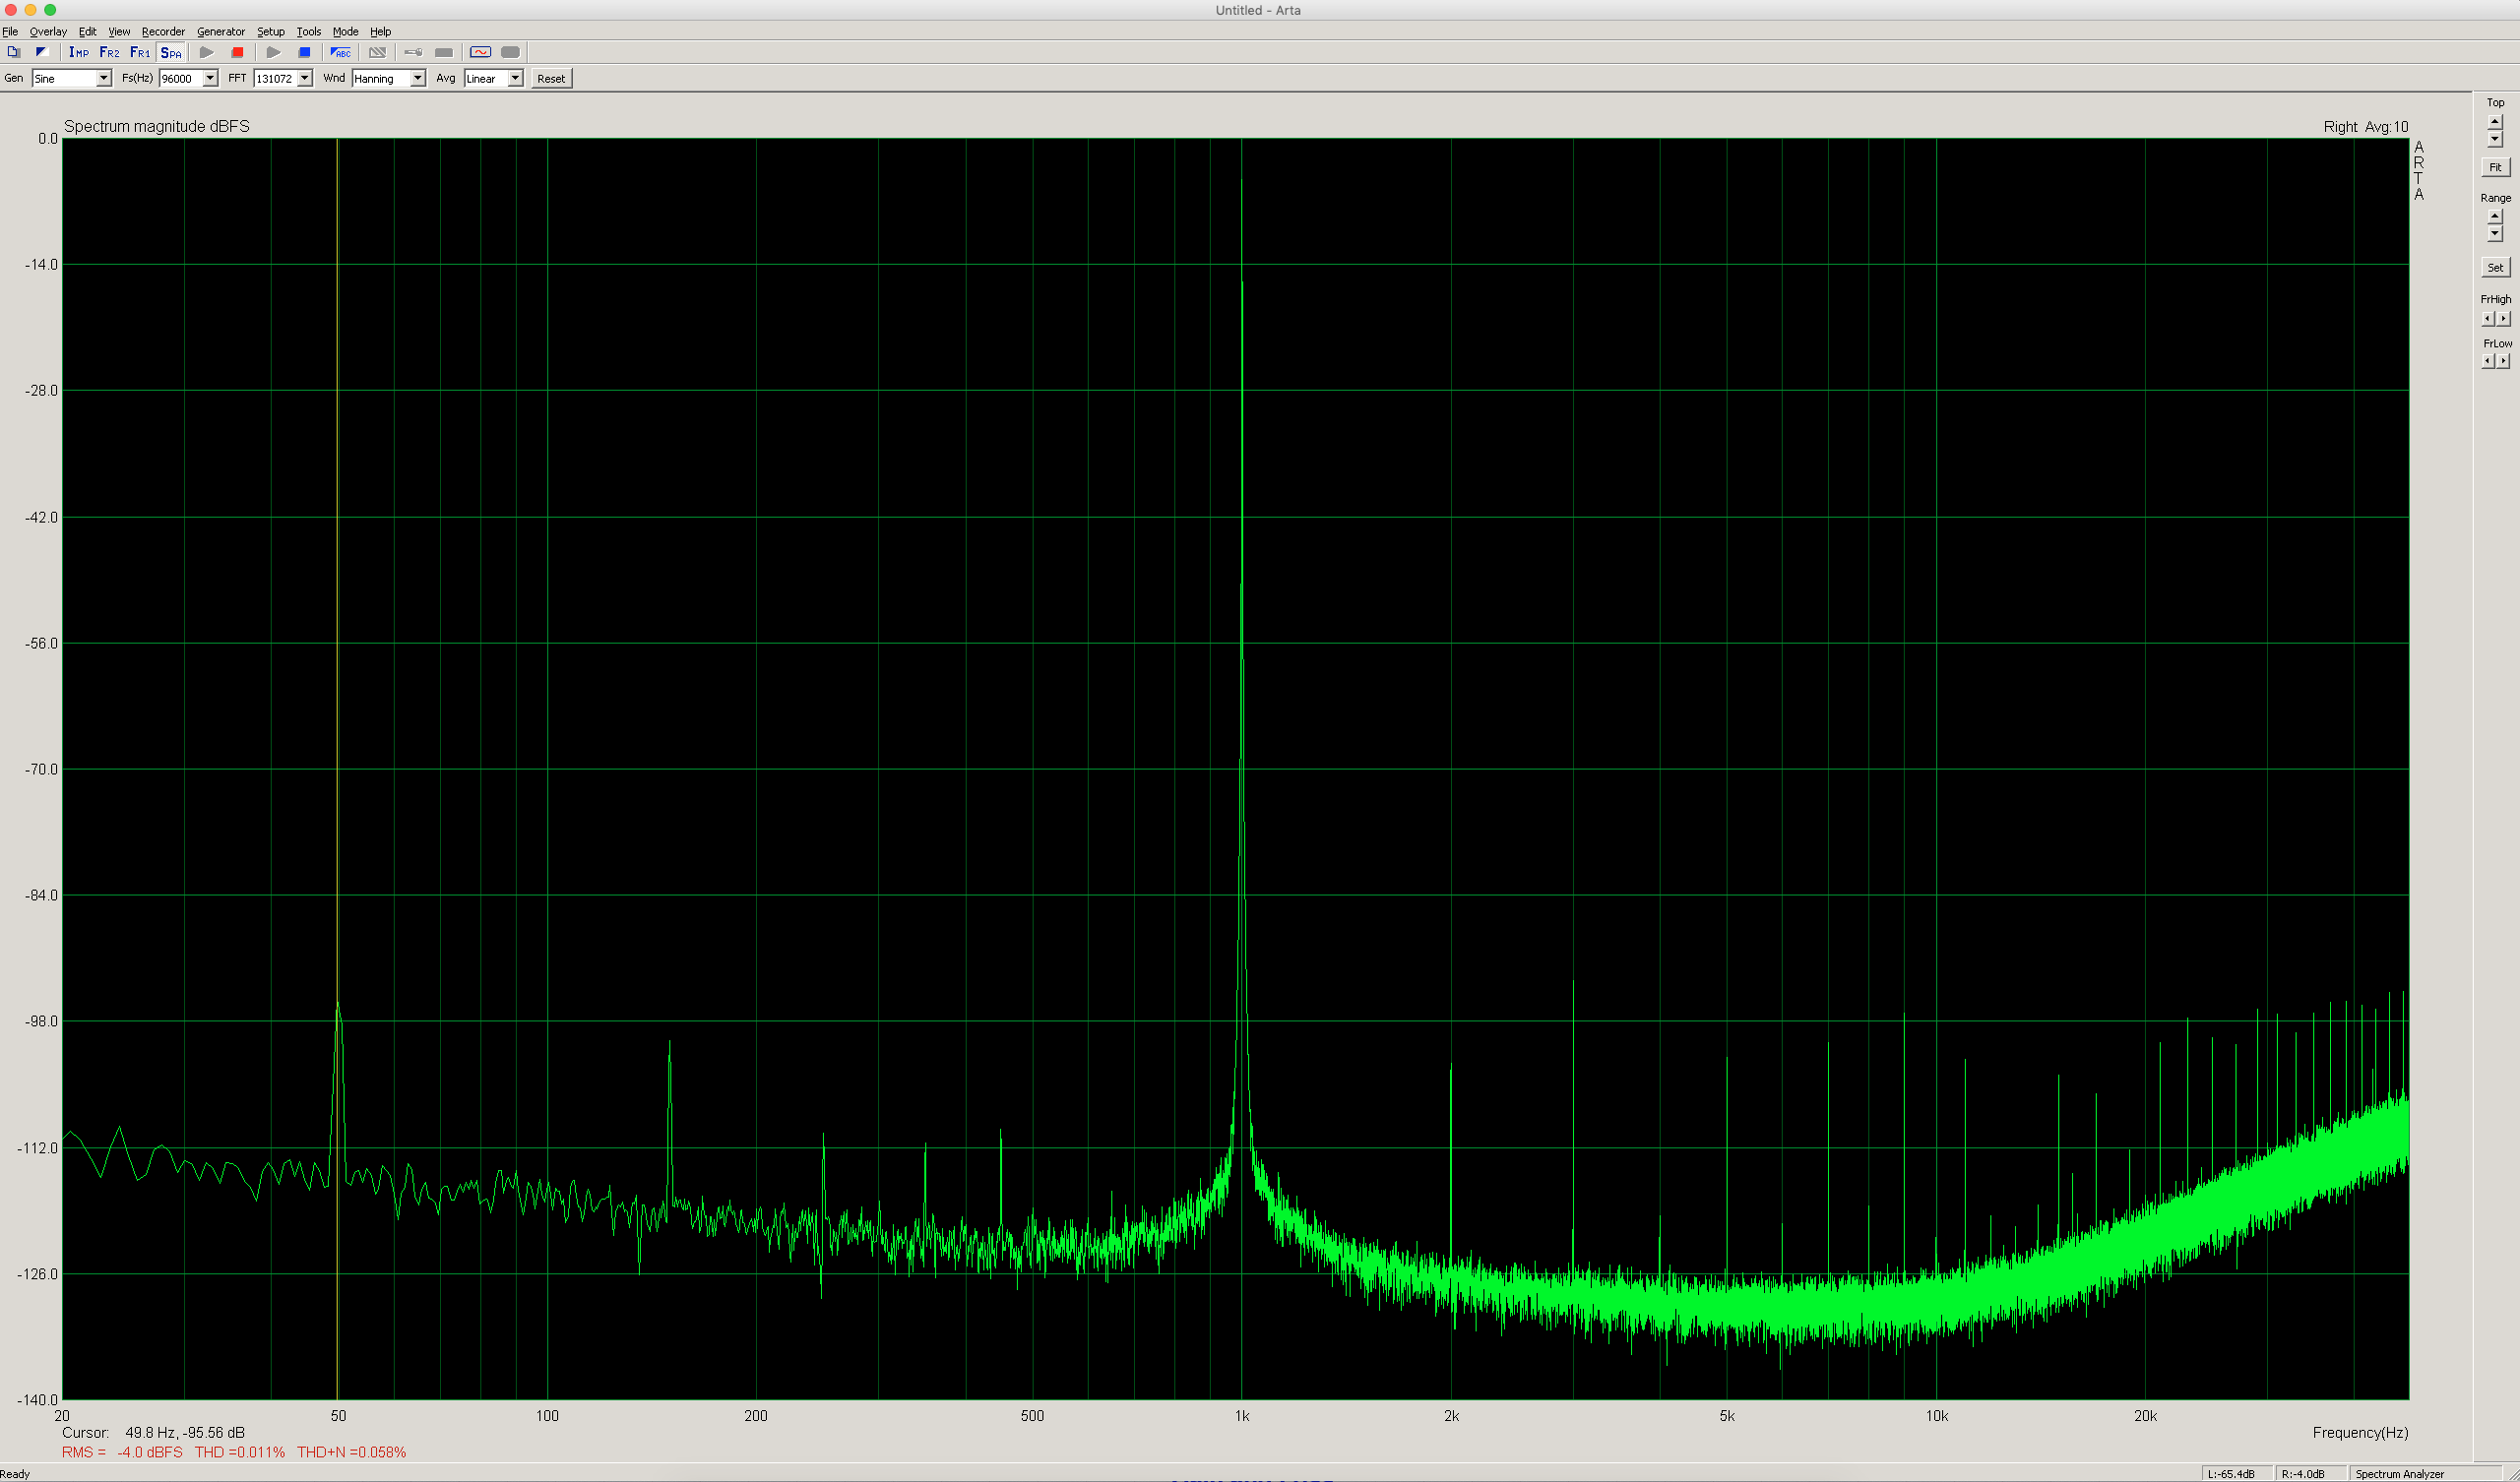2520x1482 pixels.
Task: Decrease Top level with down arrow
Action: point(2495,139)
